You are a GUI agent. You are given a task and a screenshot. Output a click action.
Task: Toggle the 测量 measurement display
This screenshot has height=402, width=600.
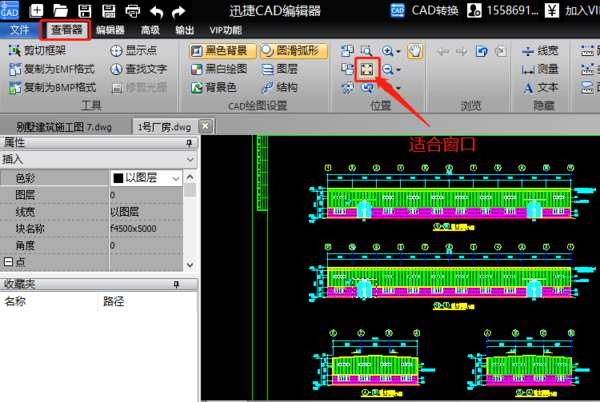pos(540,69)
